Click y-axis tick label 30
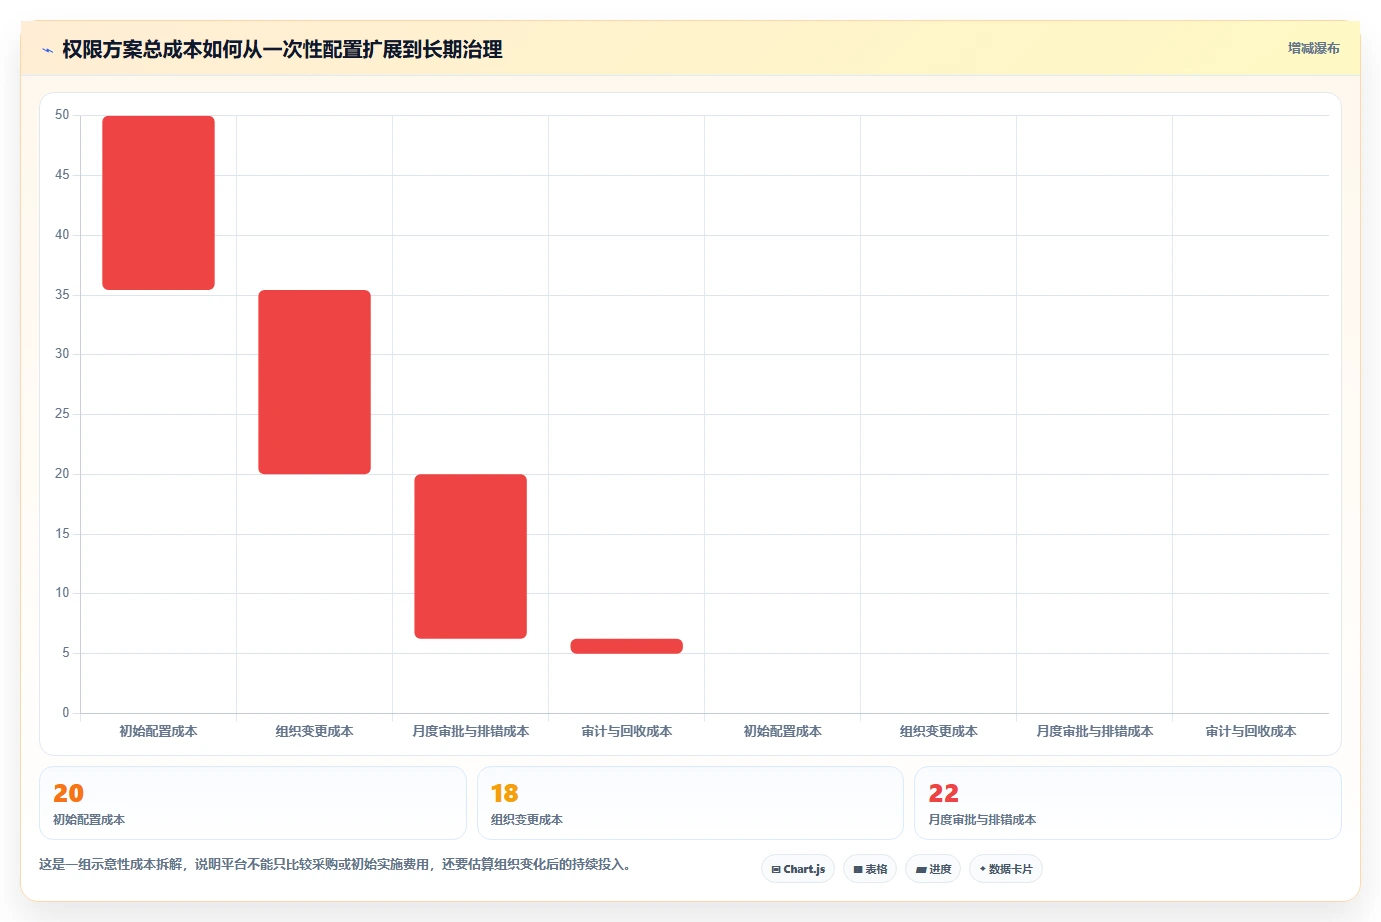 (62, 354)
